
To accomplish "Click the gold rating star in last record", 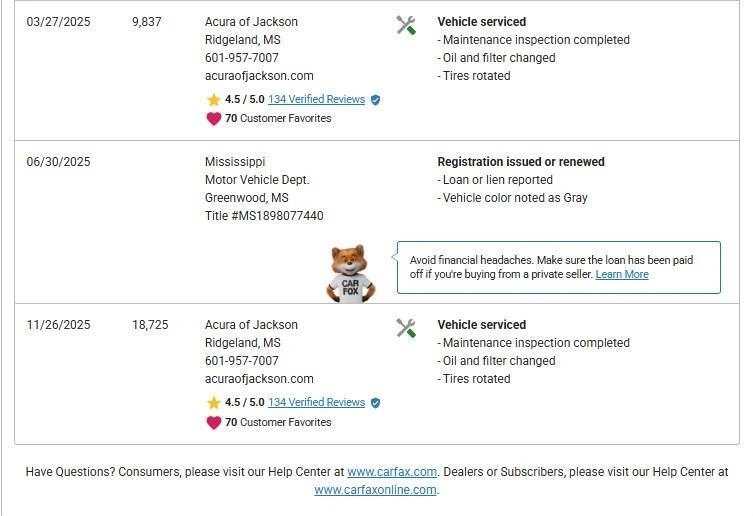I will 213,403.
